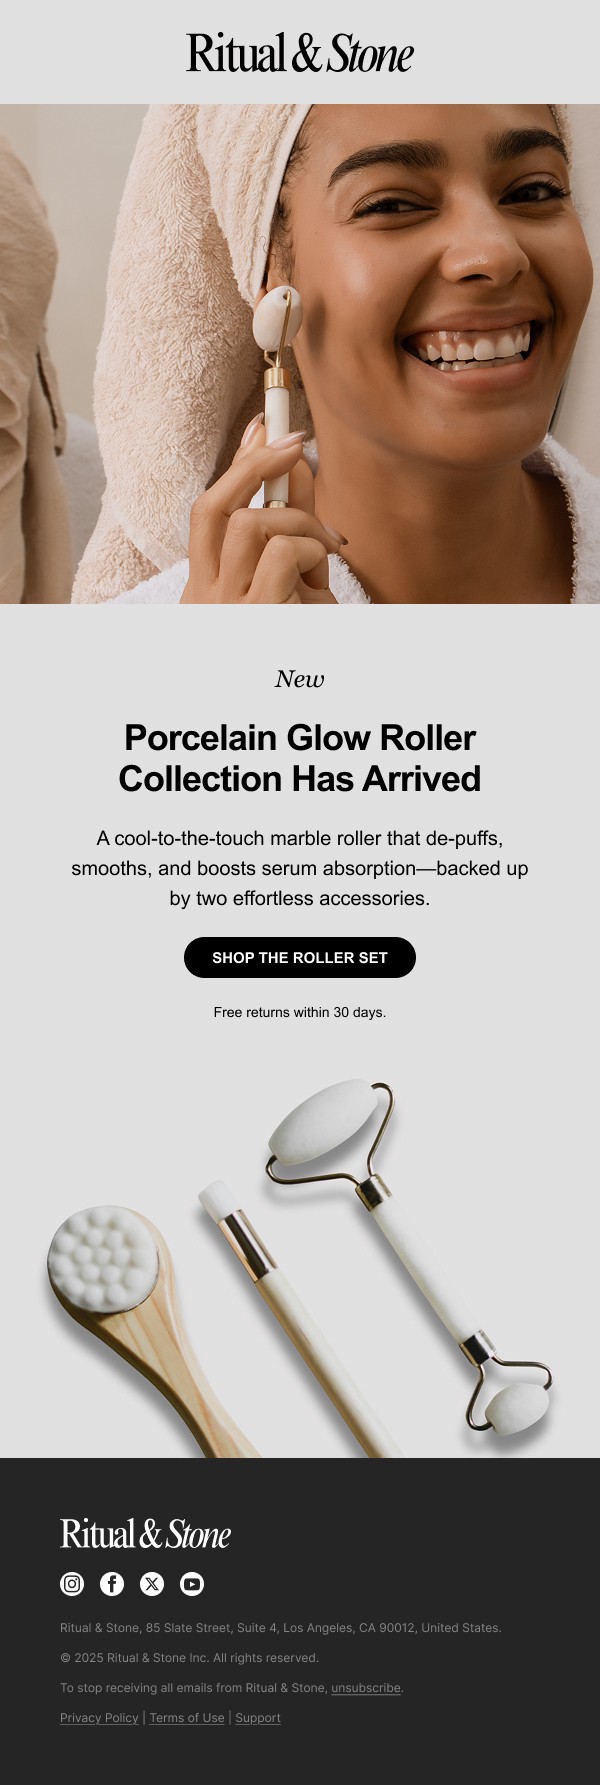The width and height of the screenshot is (600, 1785).
Task: Open the Facebook icon in footer
Action: pos(112,1583)
